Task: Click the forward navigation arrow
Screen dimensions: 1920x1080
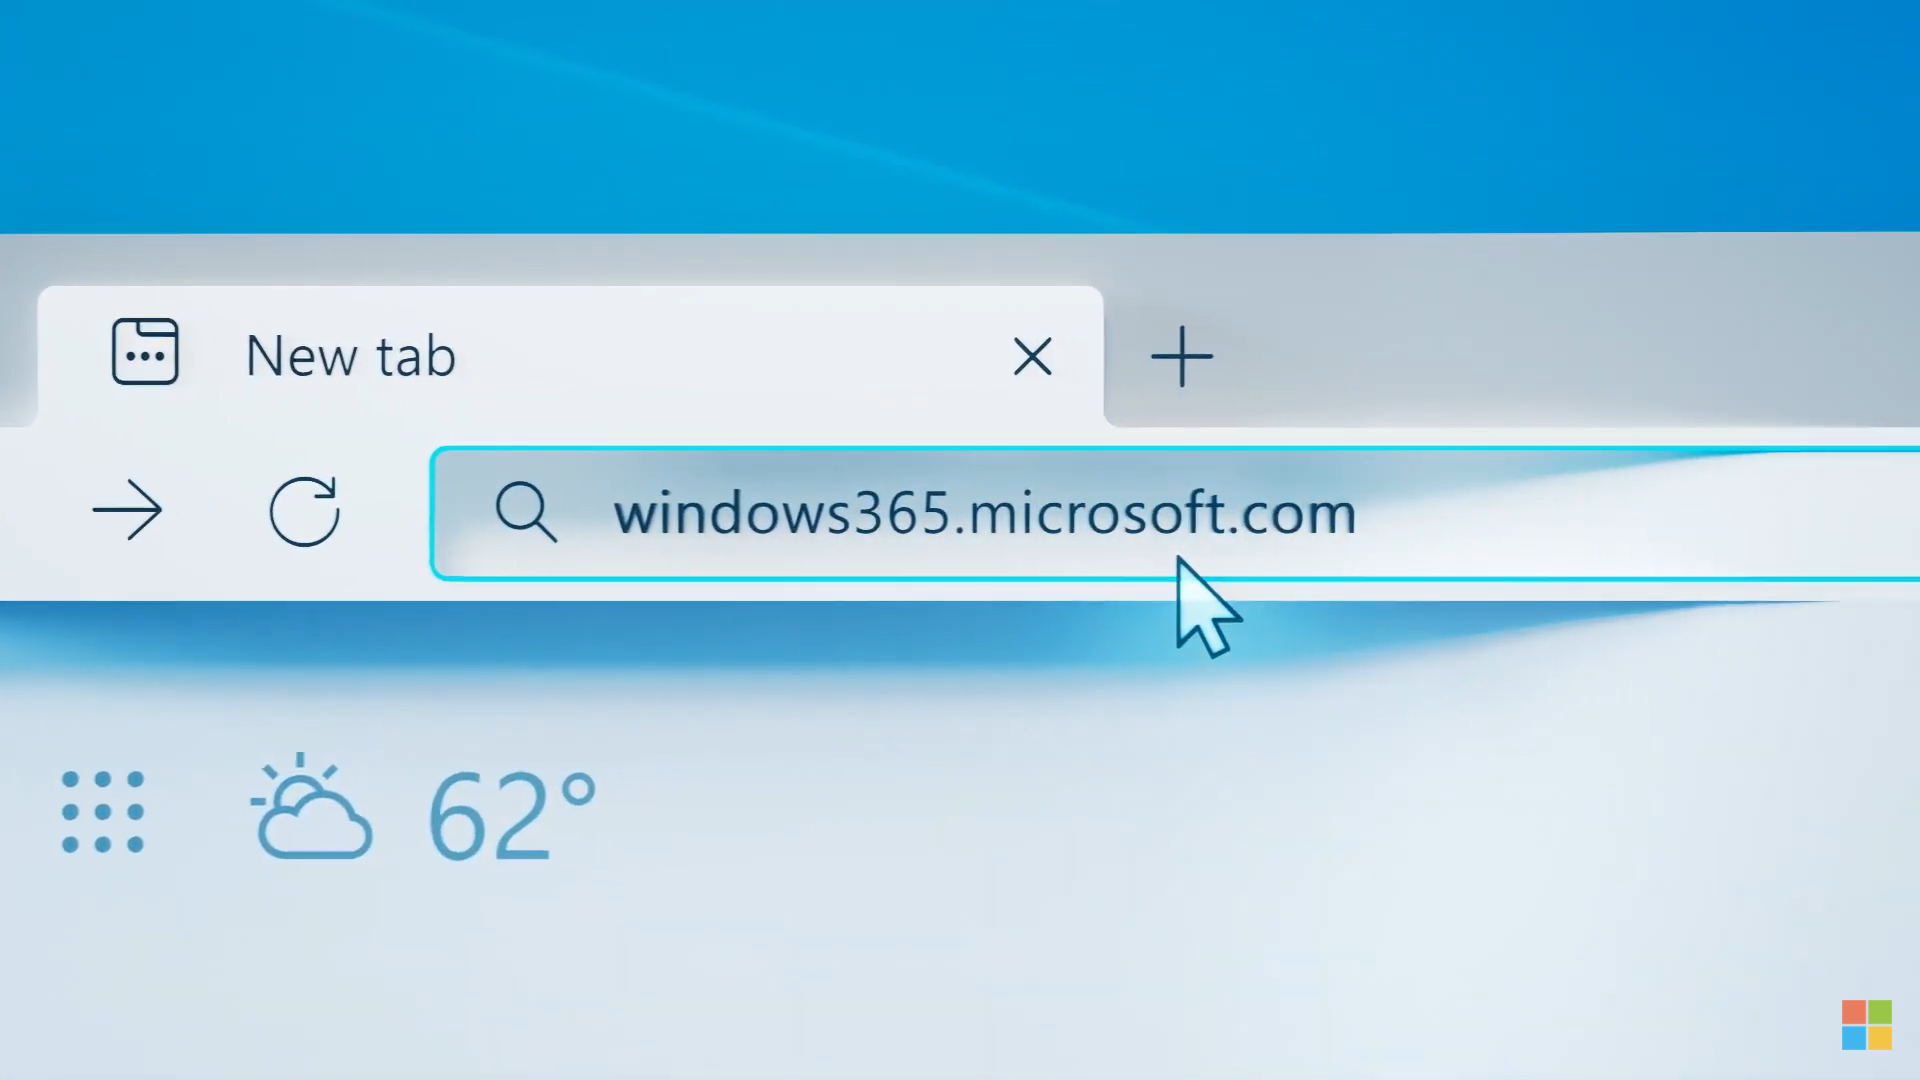Action: pos(128,511)
